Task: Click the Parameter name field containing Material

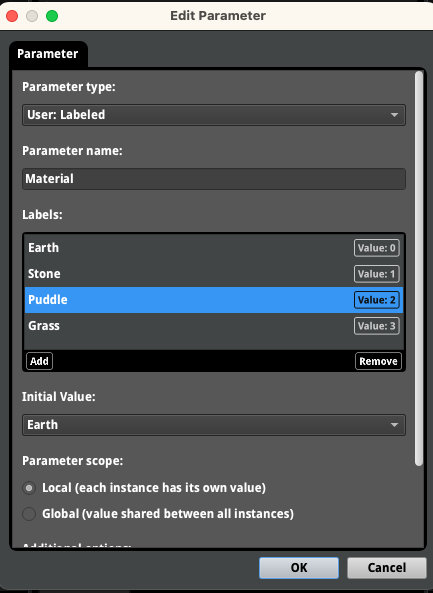Action: tap(214, 179)
